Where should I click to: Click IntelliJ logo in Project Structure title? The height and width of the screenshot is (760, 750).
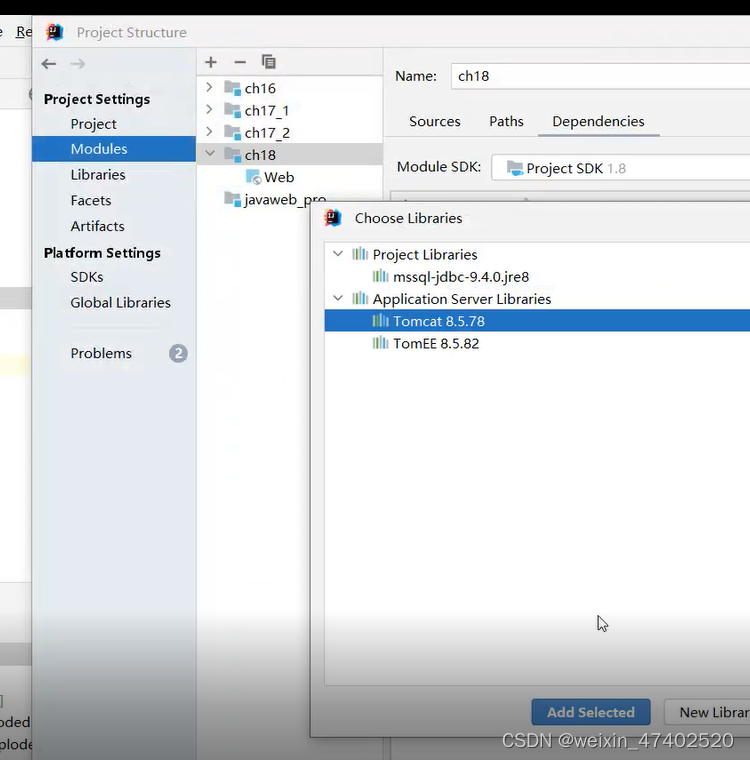click(x=55, y=32)
